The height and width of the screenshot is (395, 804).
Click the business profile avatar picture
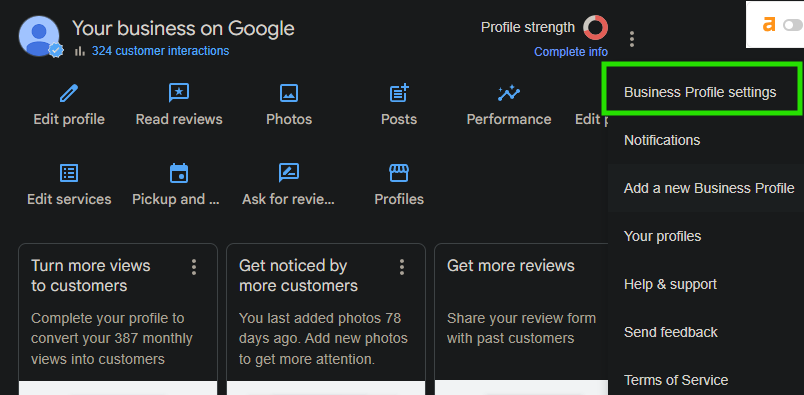(x=38, y=35)
